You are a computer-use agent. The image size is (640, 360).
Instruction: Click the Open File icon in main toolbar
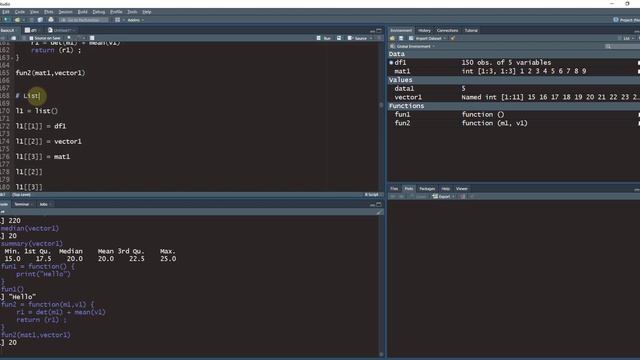pos(18,20)
